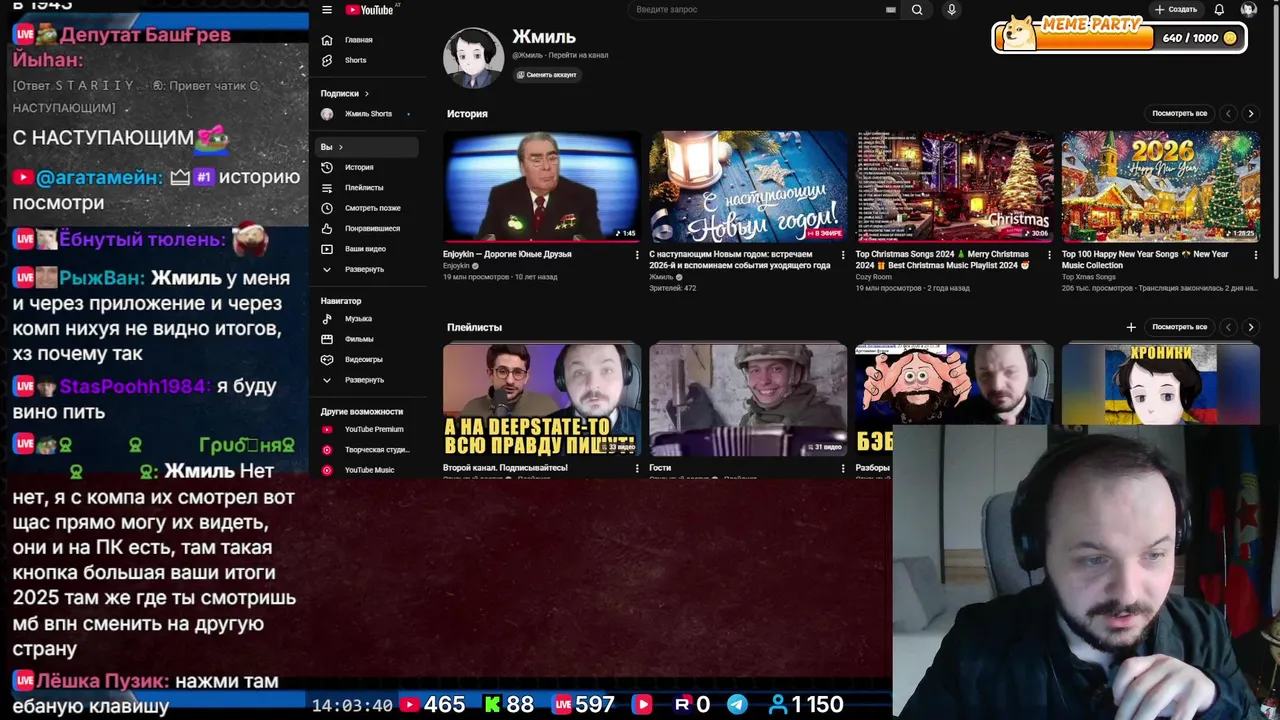This screenshot has height=720, width=1280.
Task: Open Фильмы in the Навигатор section
Action: click(x=367, y=339)
